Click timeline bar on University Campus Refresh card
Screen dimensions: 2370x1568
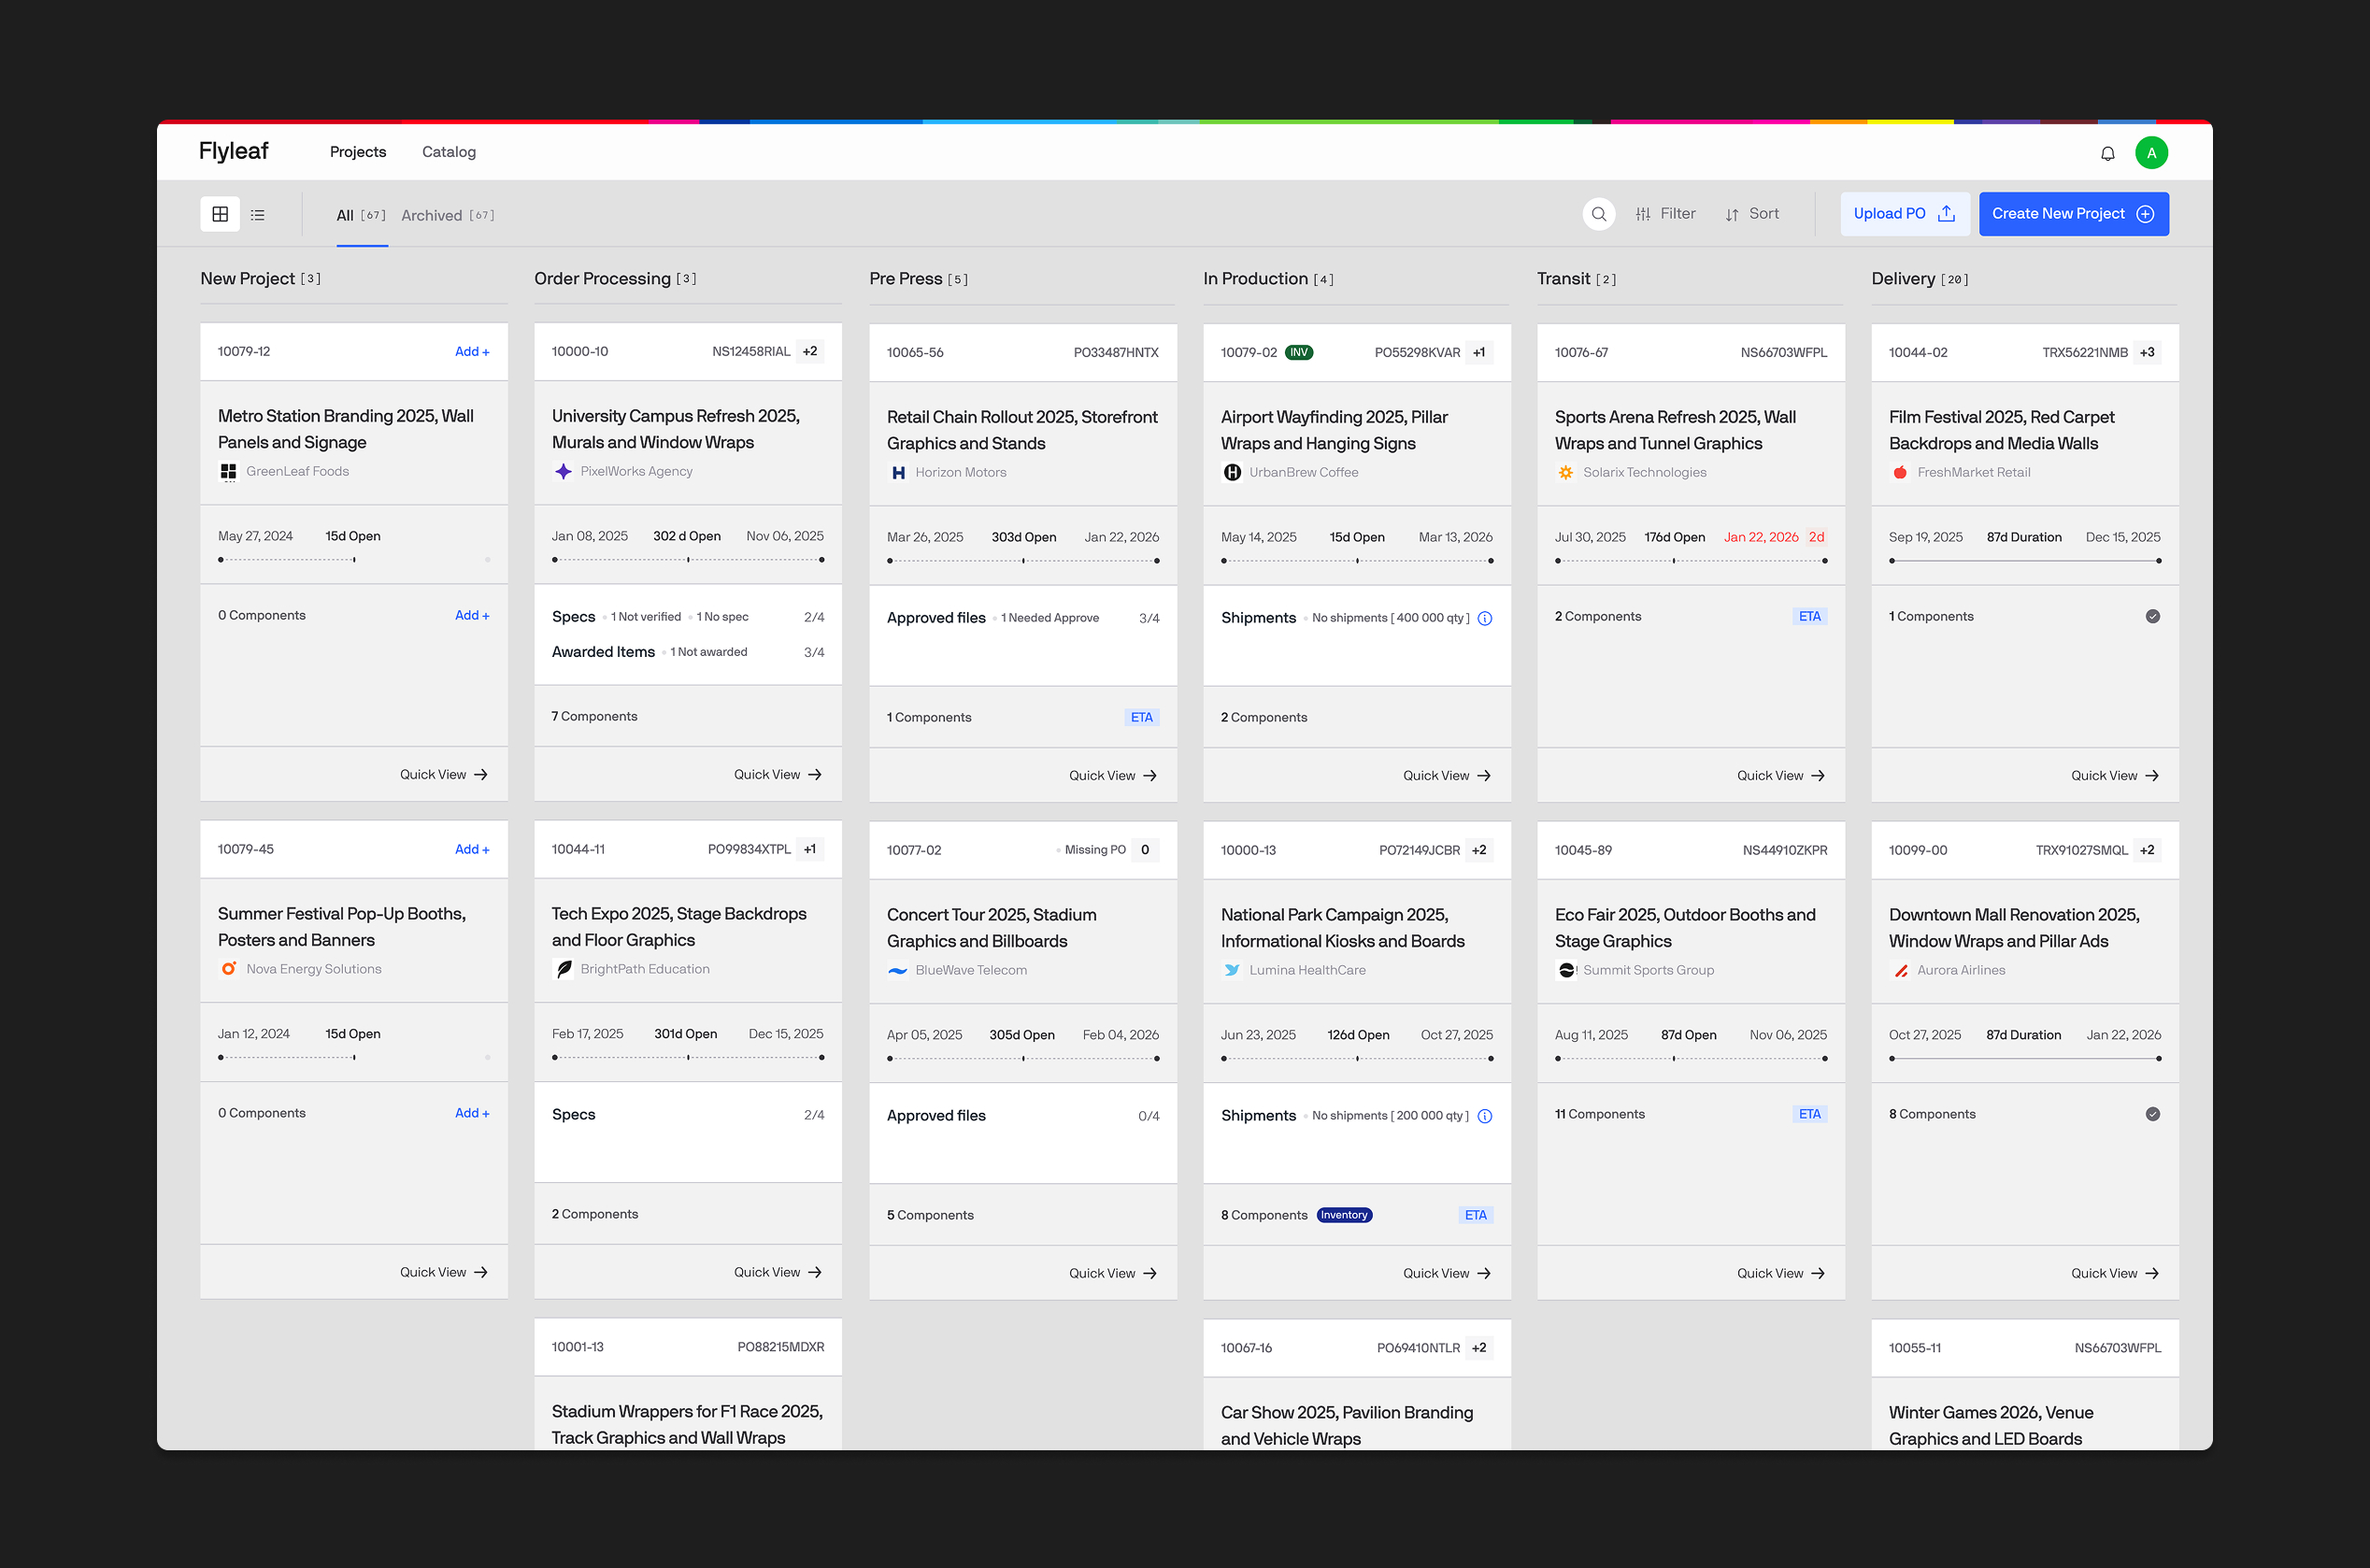(x=688, y=560)
